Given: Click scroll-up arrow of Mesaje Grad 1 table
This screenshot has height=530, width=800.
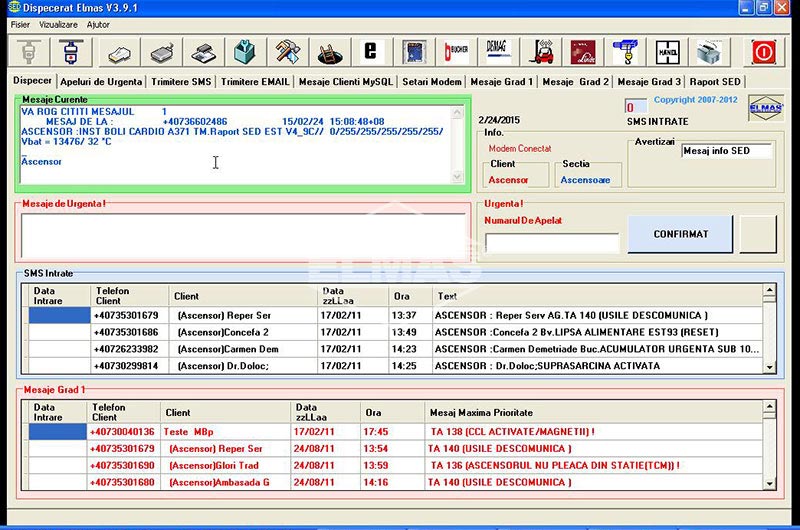Looking at the screenshot, I should point(769,407).
